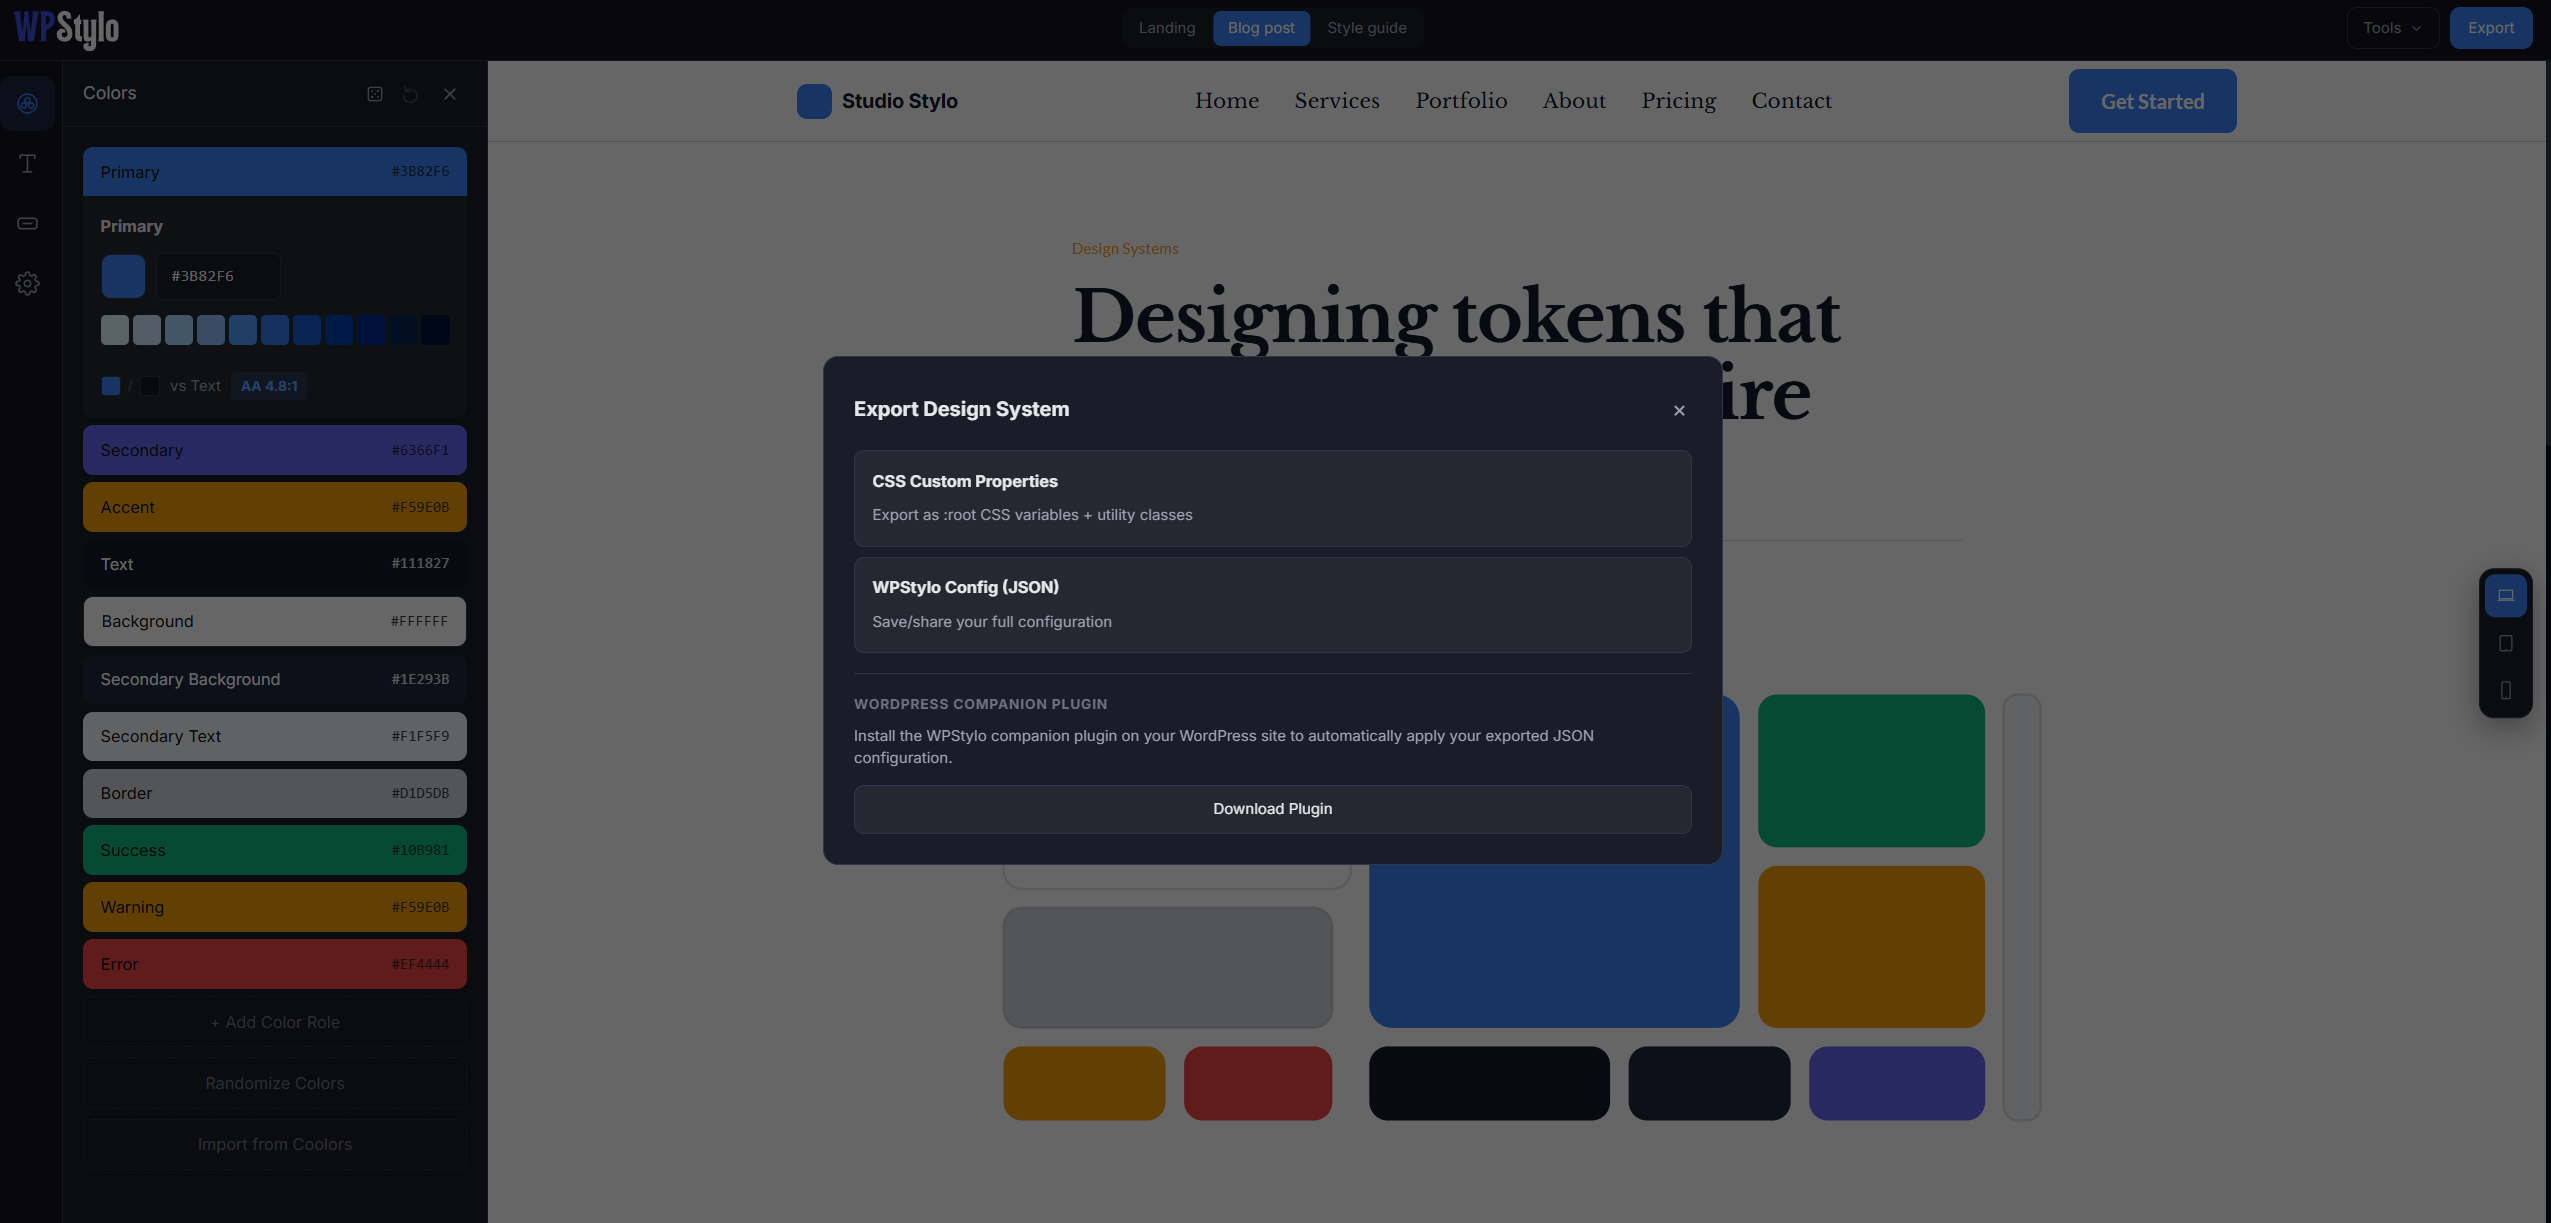
Task: Click the Export button in top bar
Action: tap(2491, 28)
